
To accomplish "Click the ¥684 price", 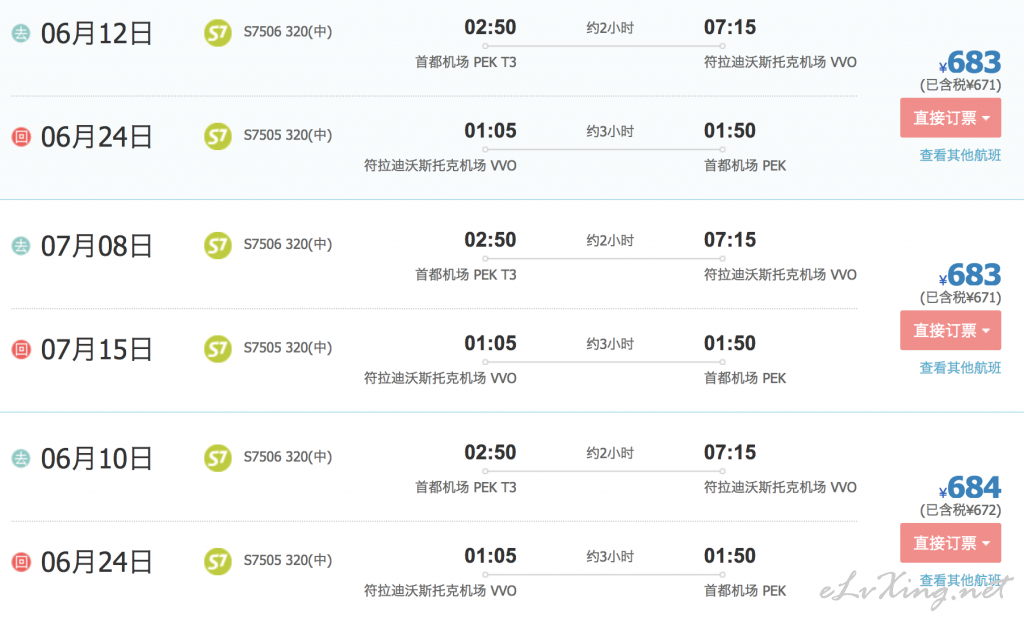I will (x=970, y=487).
